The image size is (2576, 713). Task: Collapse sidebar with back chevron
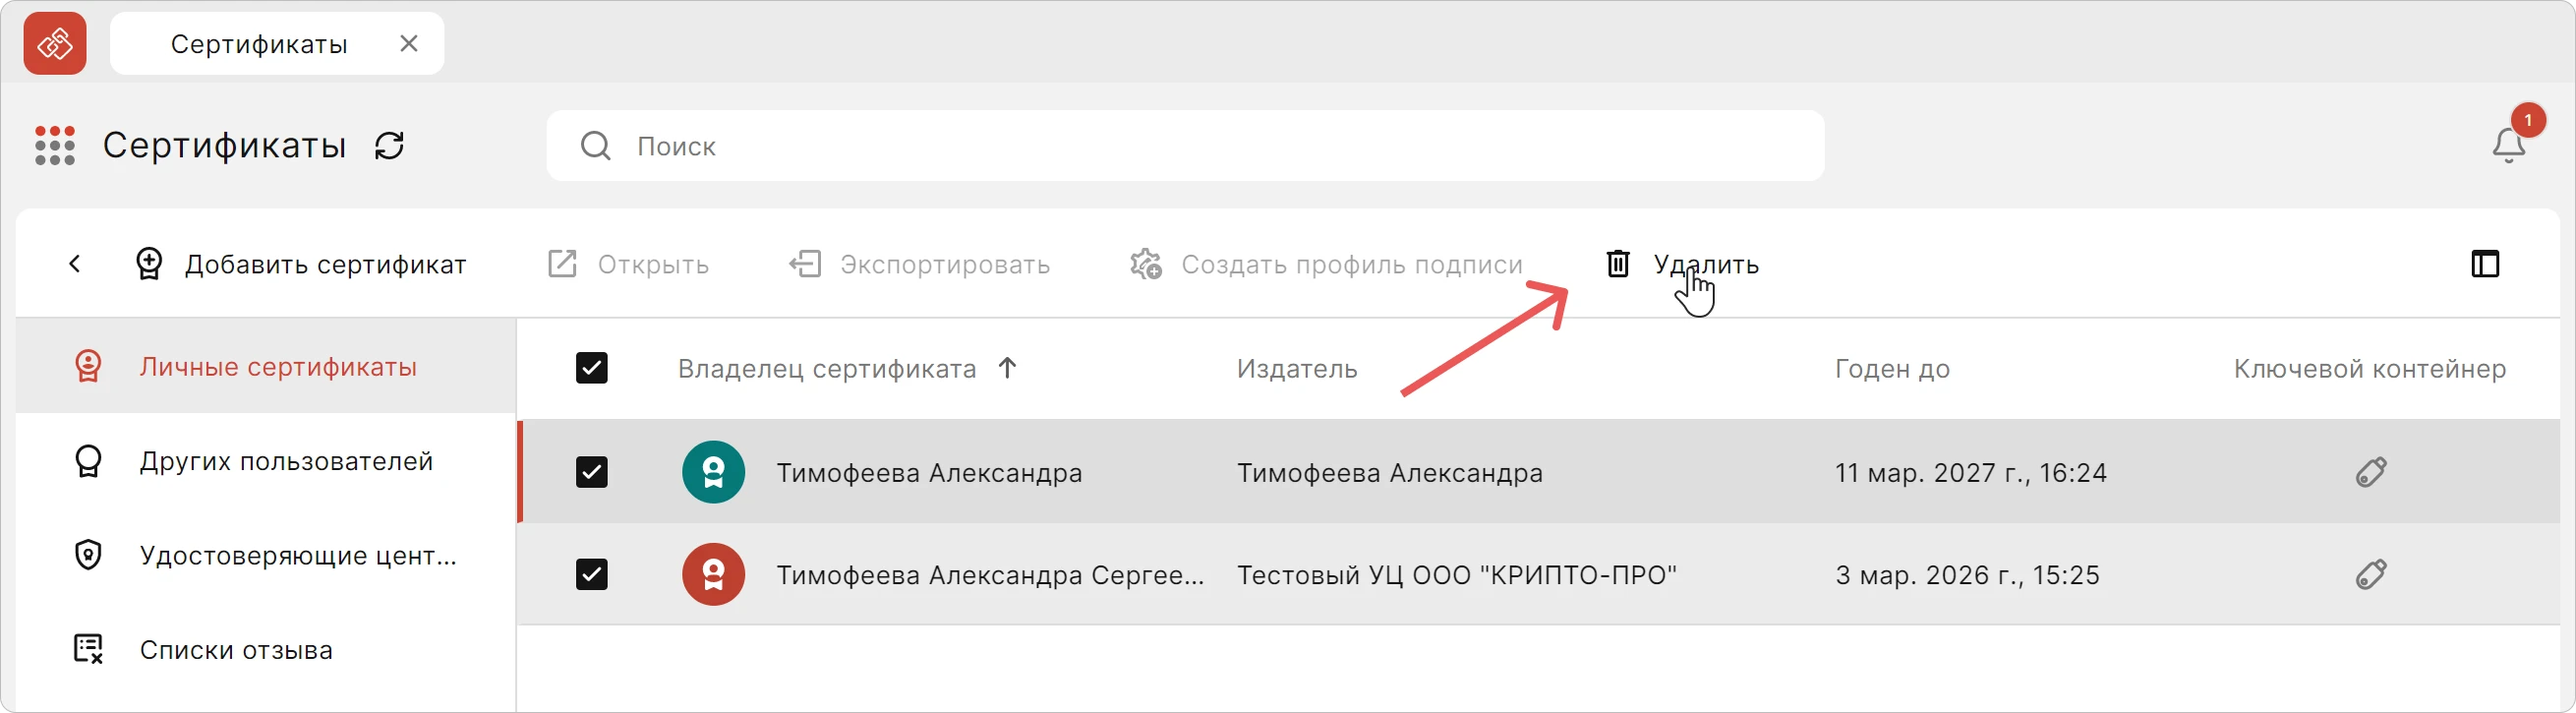(x=75, y=264)
